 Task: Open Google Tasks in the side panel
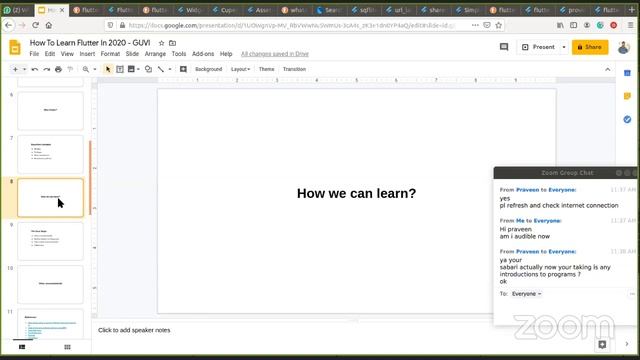(627, 120)
